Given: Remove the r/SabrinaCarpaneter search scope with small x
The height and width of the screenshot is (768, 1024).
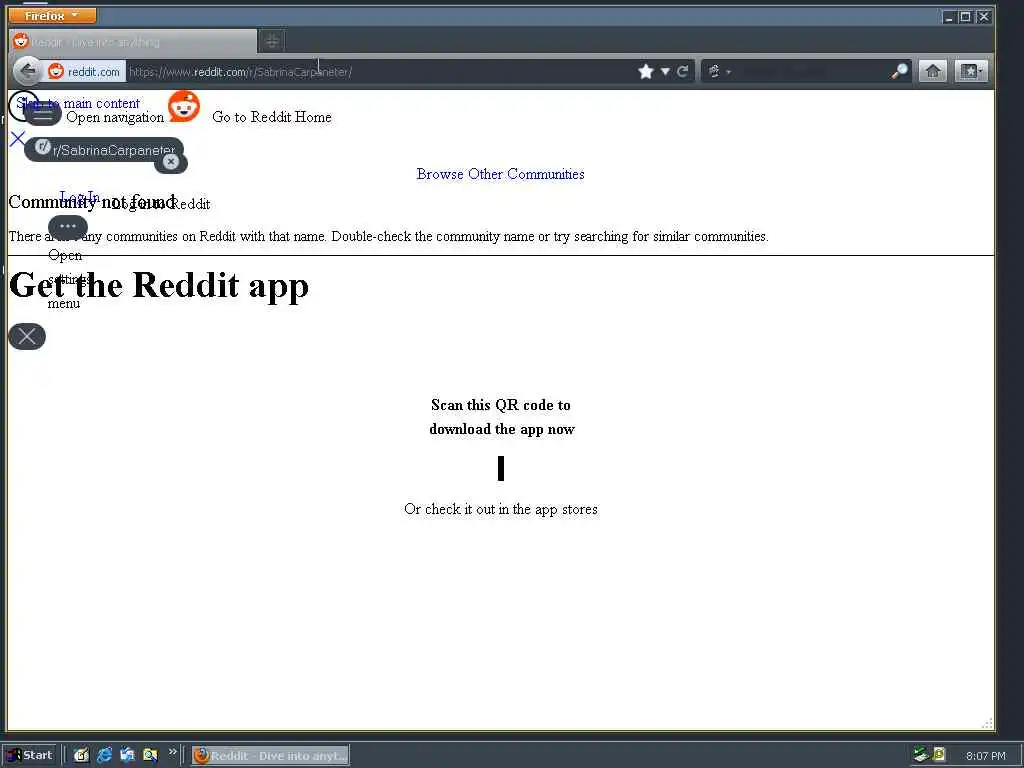Looking at the screenshot, I should 170,161.
